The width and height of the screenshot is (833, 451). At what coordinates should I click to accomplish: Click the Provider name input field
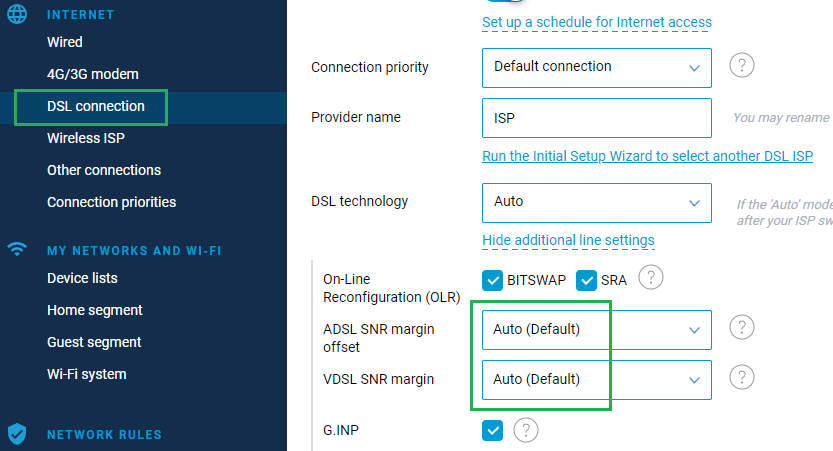pyautogui.click(x=596, y=117)
